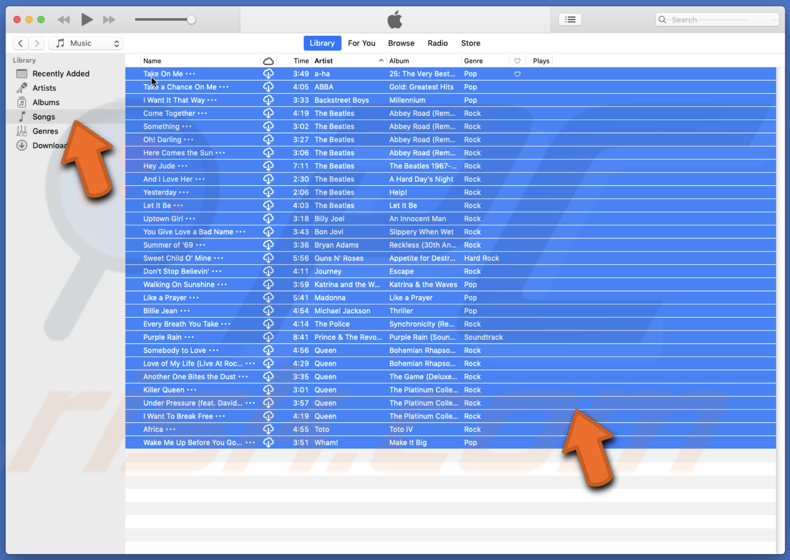Click album Slippery When Wet

click(421, 232)
